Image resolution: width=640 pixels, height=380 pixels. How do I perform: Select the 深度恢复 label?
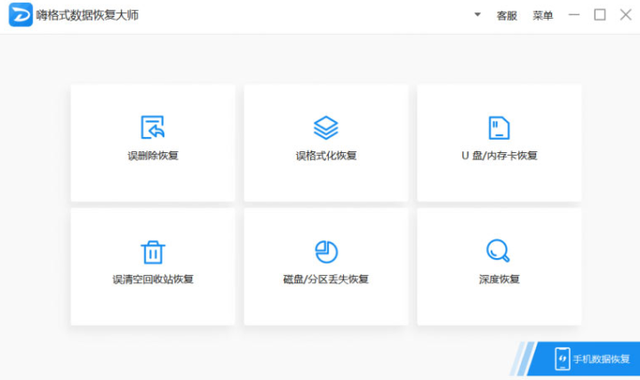(499, 279)
